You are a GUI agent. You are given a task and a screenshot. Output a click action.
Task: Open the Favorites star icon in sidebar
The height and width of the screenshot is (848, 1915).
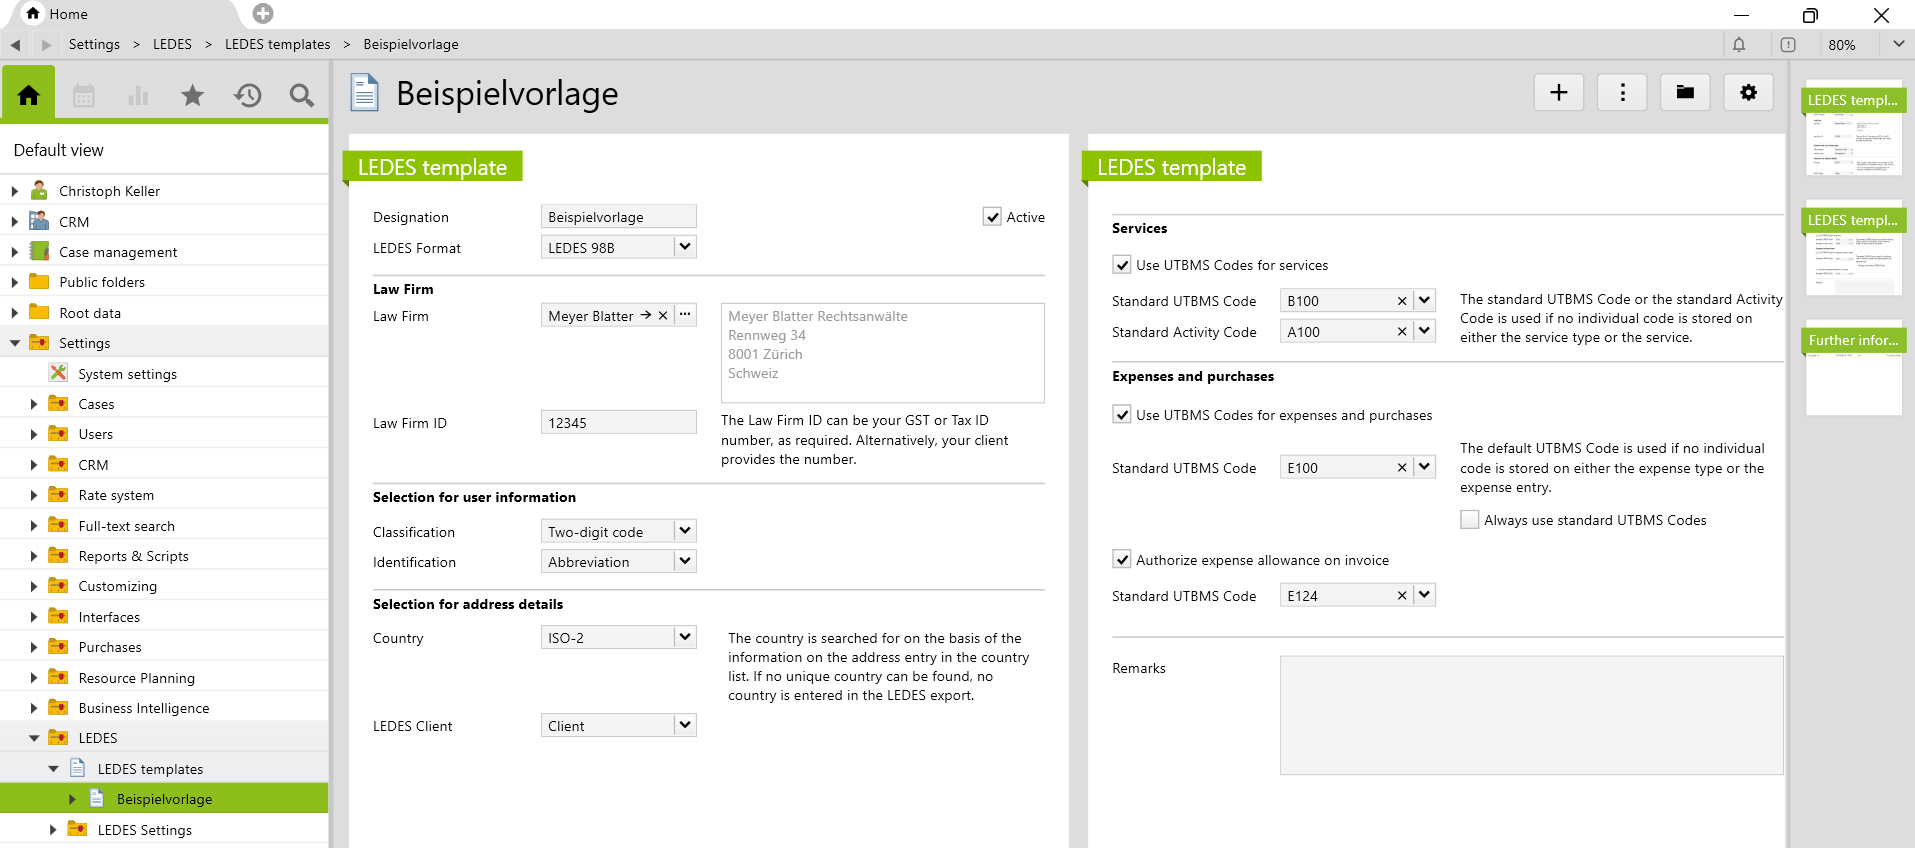click(192, 95)
